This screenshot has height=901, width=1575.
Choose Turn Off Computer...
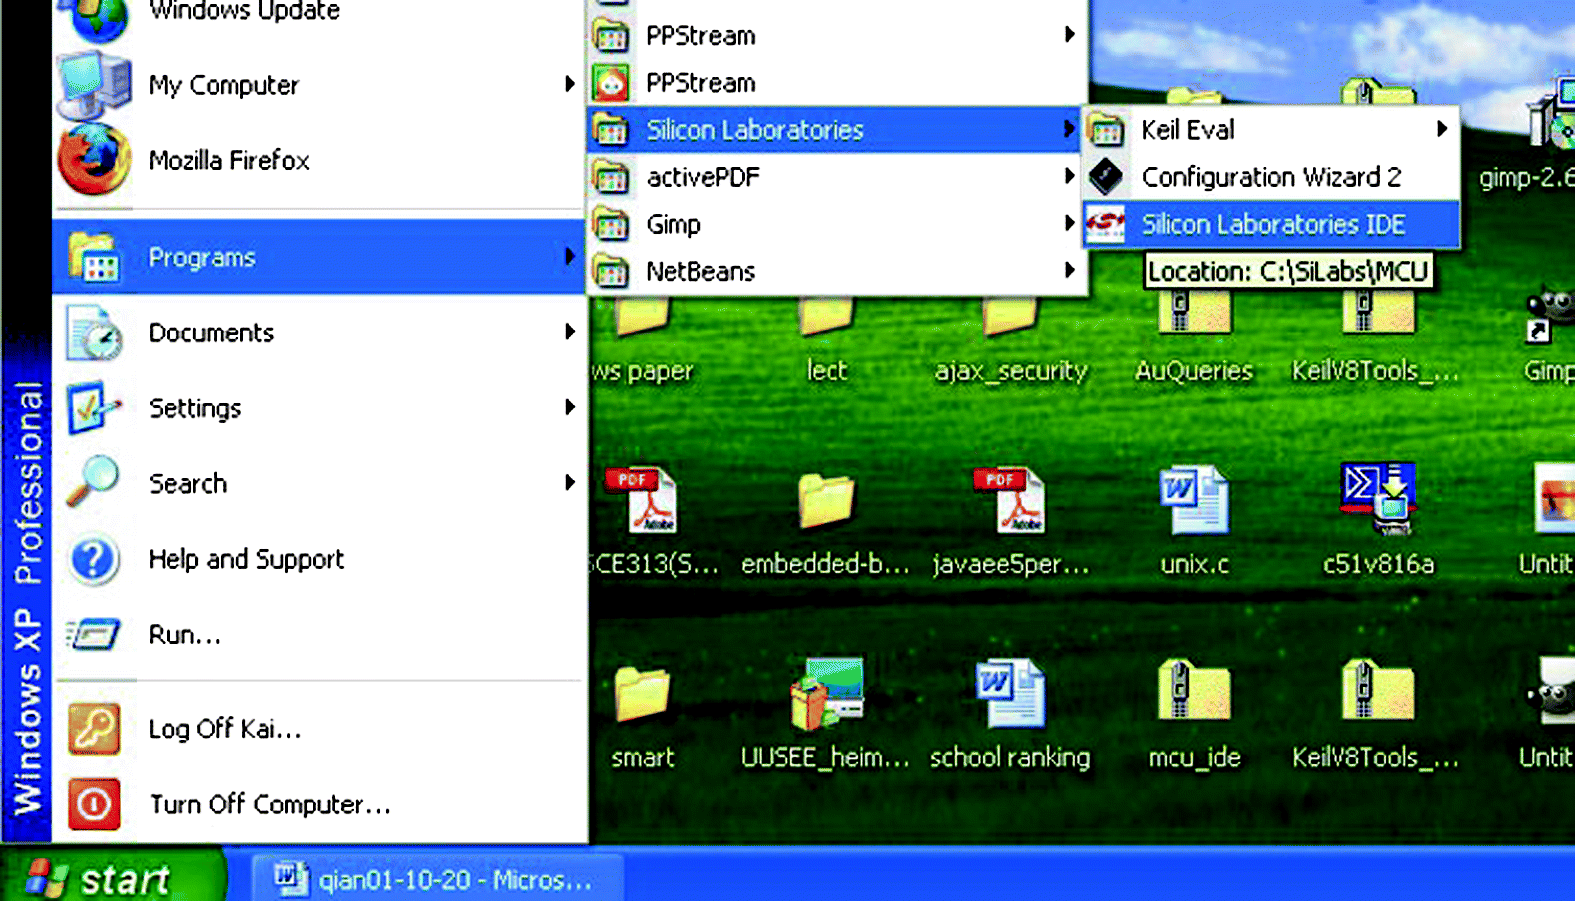coord(318,804)
